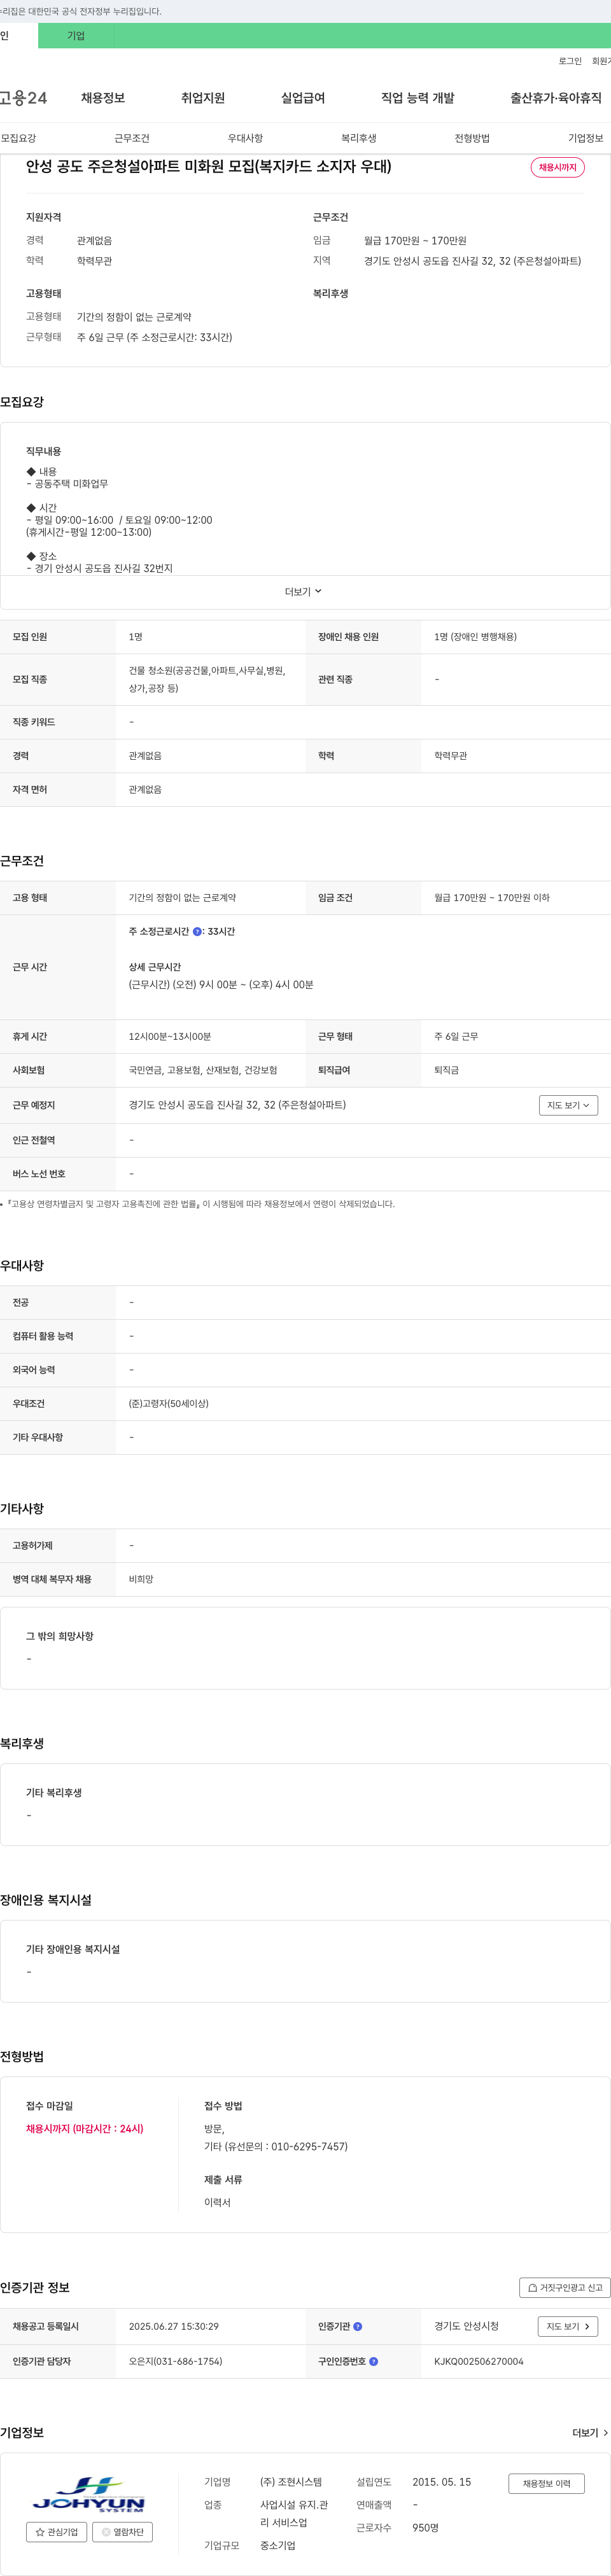Jump to 복리후생 section tab
This screenshot has height=2576, width=611.
[x=359, y=138]
